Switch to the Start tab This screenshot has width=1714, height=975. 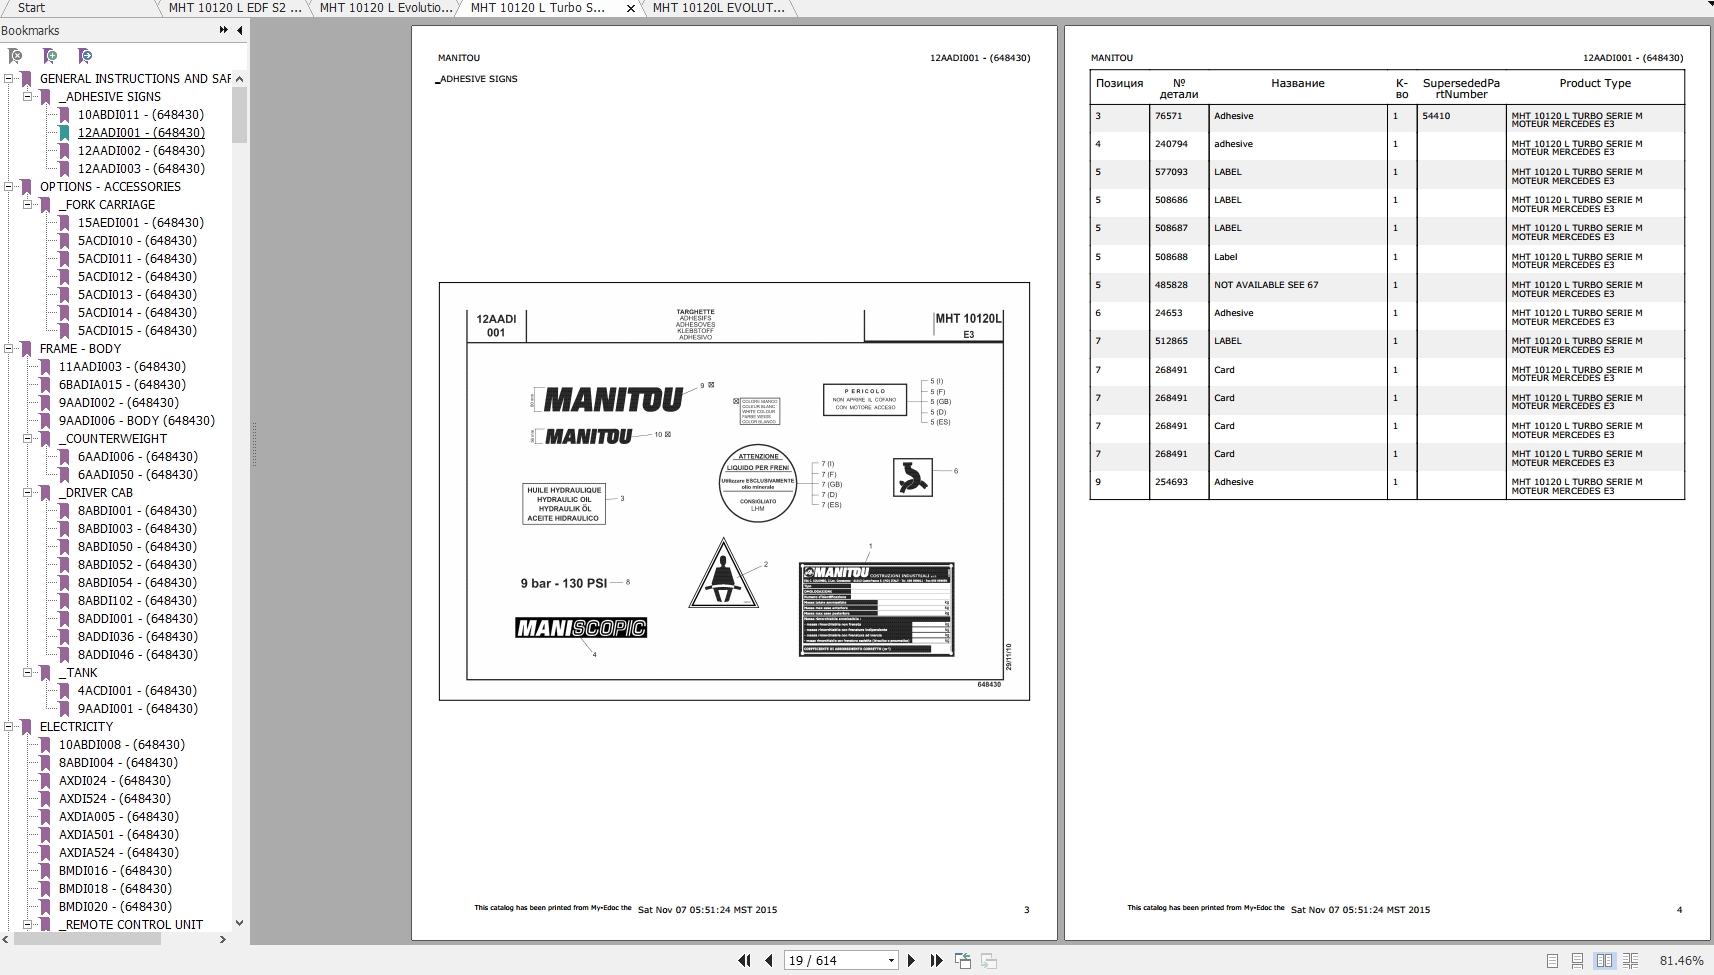30,8
